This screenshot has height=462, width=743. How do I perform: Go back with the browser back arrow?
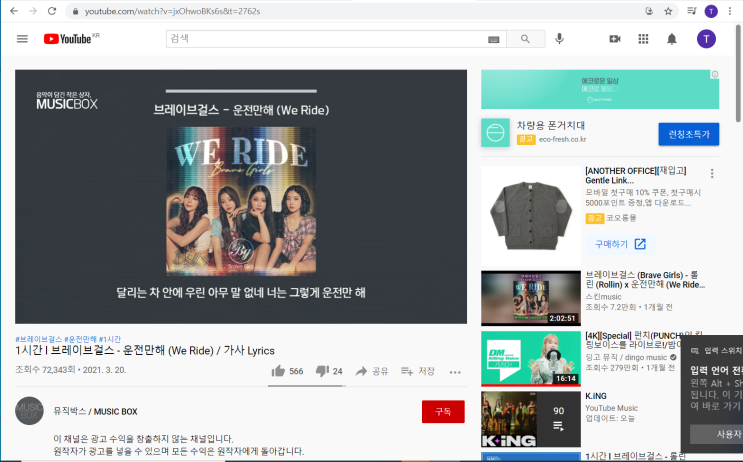pyautogui.click(x=14, y=11)
